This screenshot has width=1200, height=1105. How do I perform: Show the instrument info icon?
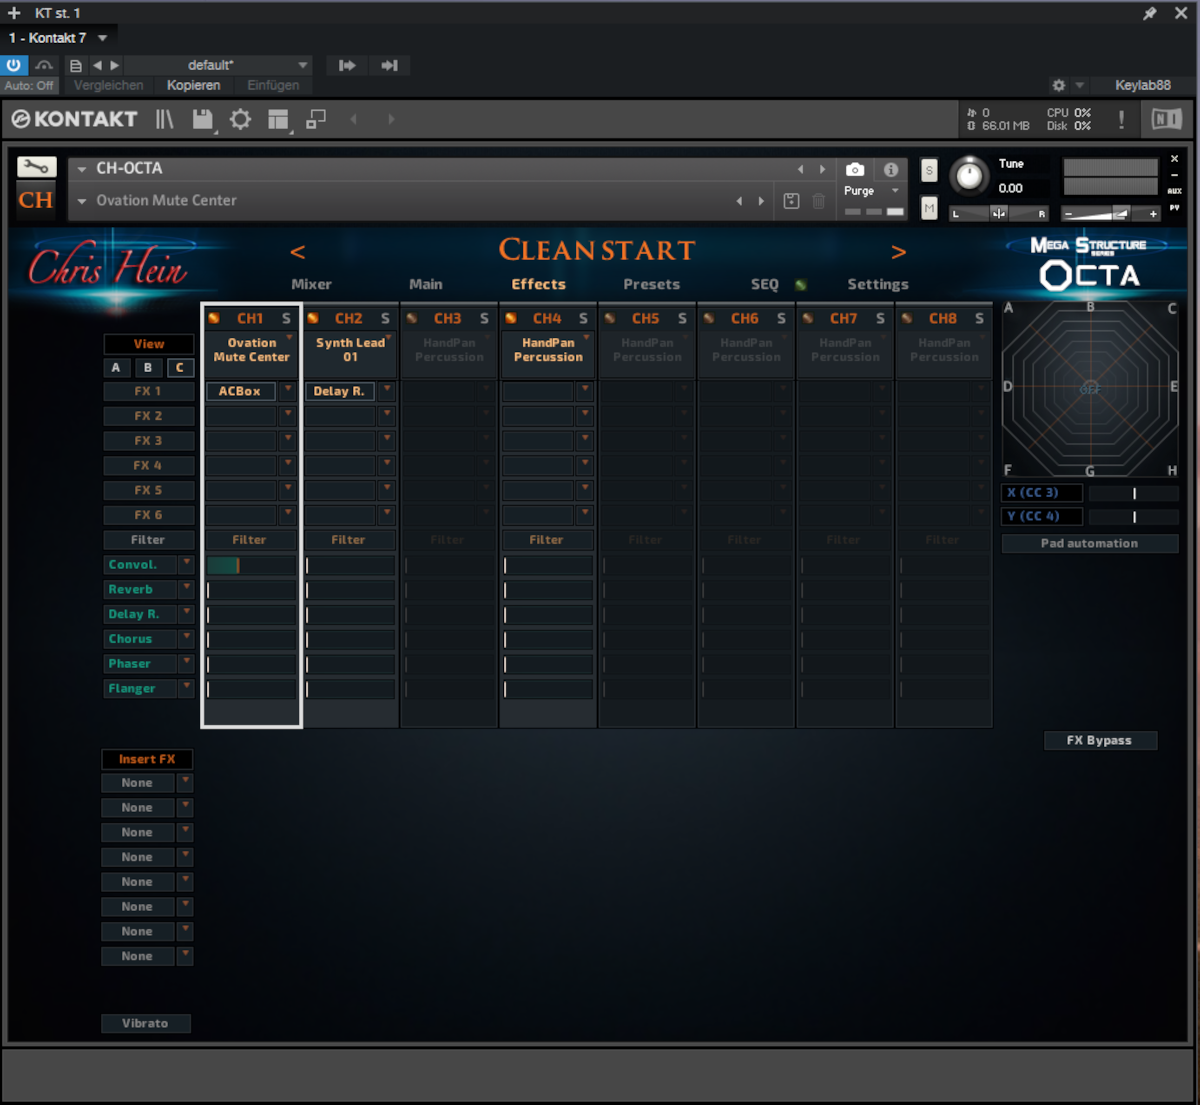[890, 169]
